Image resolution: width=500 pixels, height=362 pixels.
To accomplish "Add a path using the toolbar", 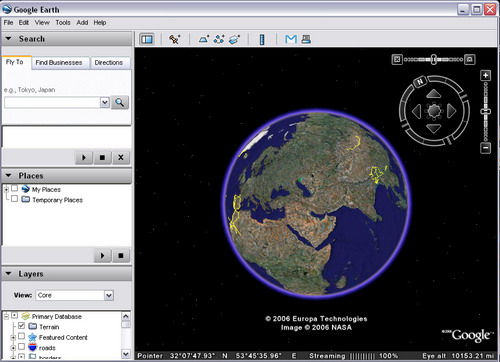I will (x=219, y=39).
